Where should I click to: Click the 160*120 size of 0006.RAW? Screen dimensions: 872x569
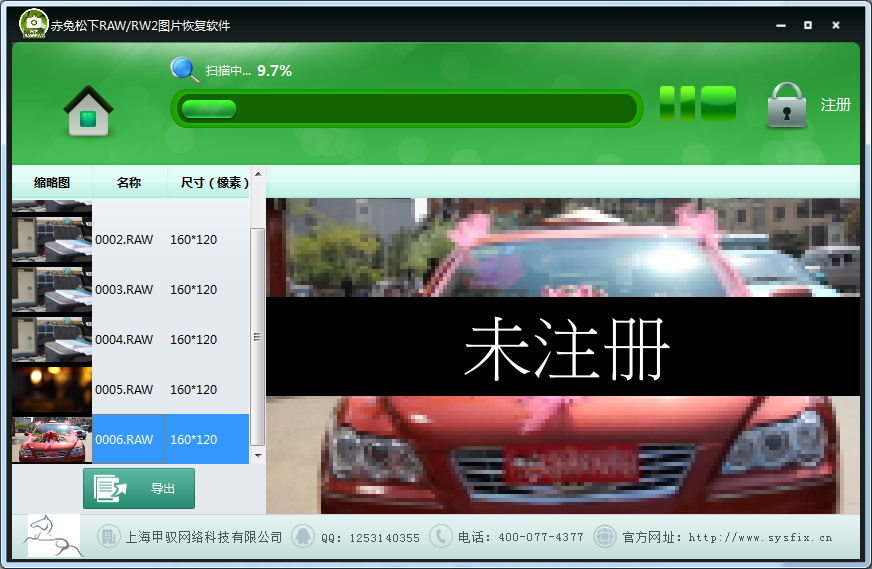(x=194, y=439)
